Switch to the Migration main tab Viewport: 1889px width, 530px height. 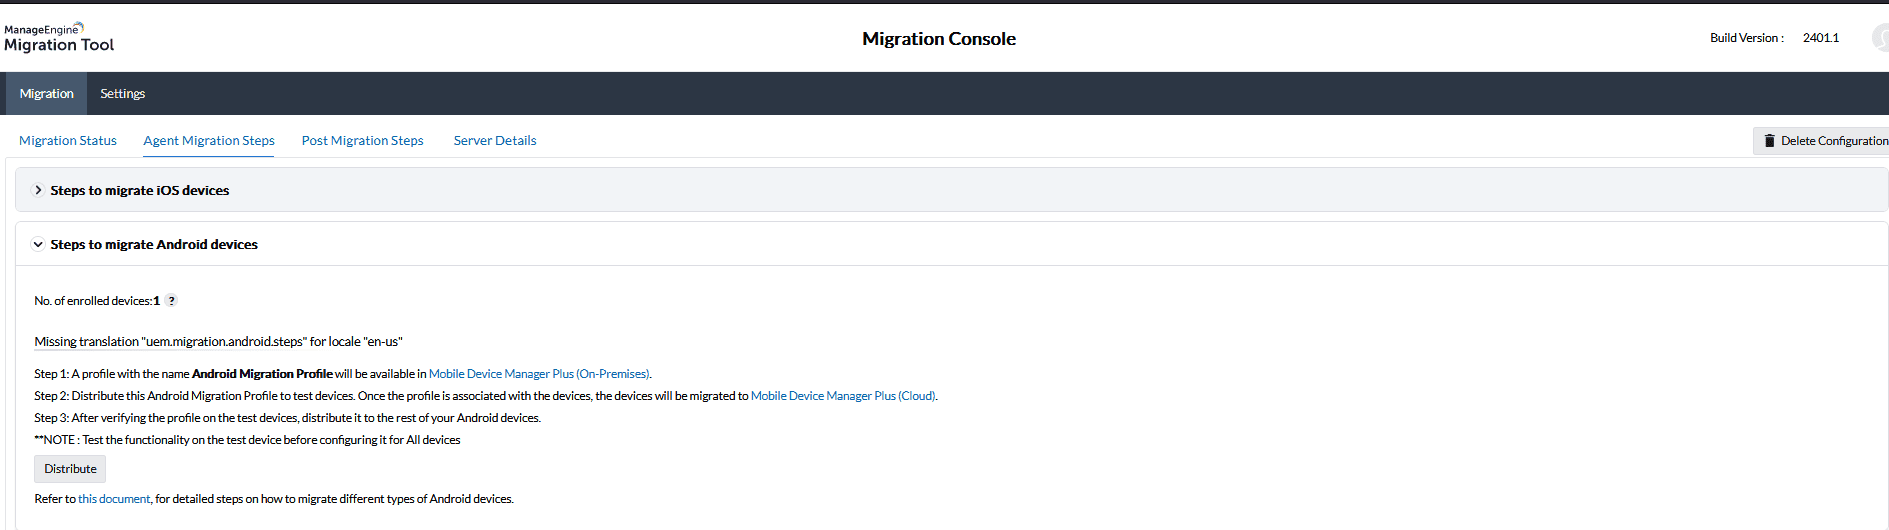(x=46, y=93)
